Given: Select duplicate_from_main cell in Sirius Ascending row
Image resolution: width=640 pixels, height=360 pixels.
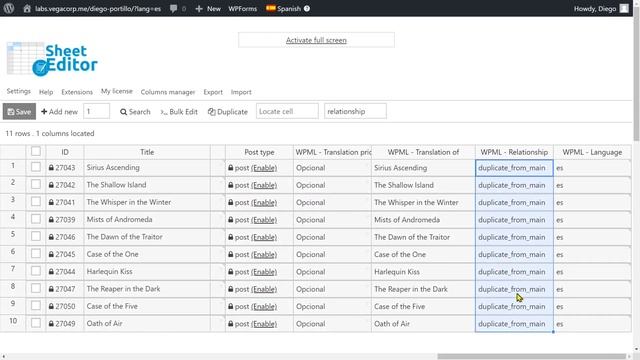Looking at the screenshot, I should [514, 168].
